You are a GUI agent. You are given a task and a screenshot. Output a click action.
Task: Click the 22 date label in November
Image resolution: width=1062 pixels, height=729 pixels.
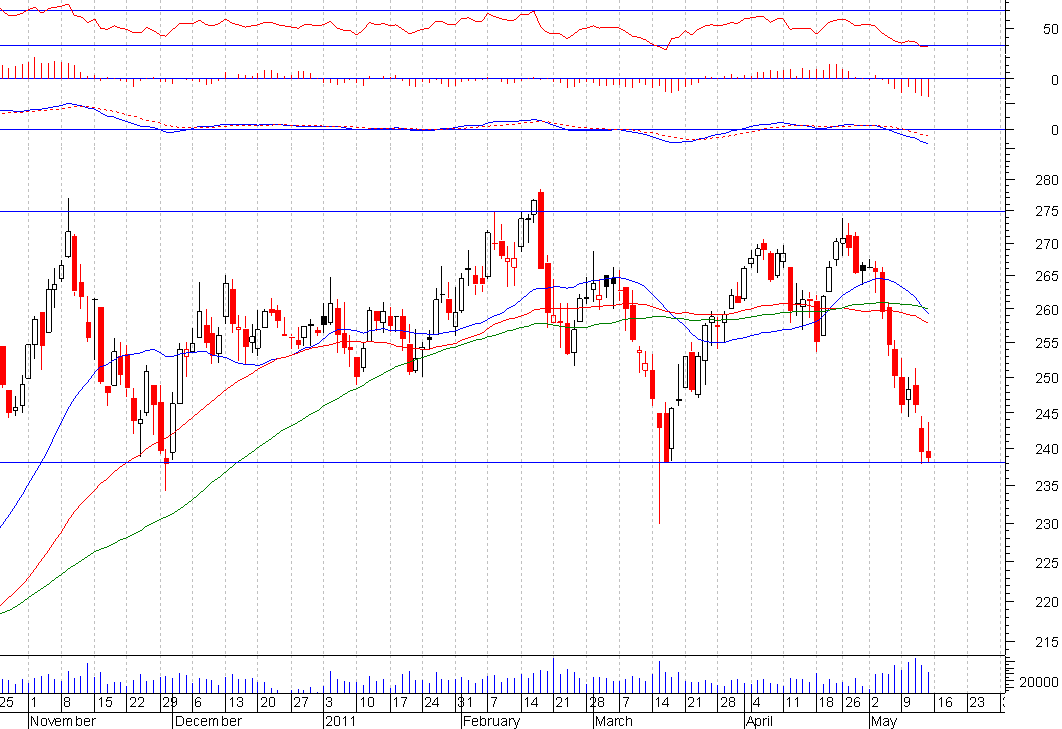(x=137, y=703)
